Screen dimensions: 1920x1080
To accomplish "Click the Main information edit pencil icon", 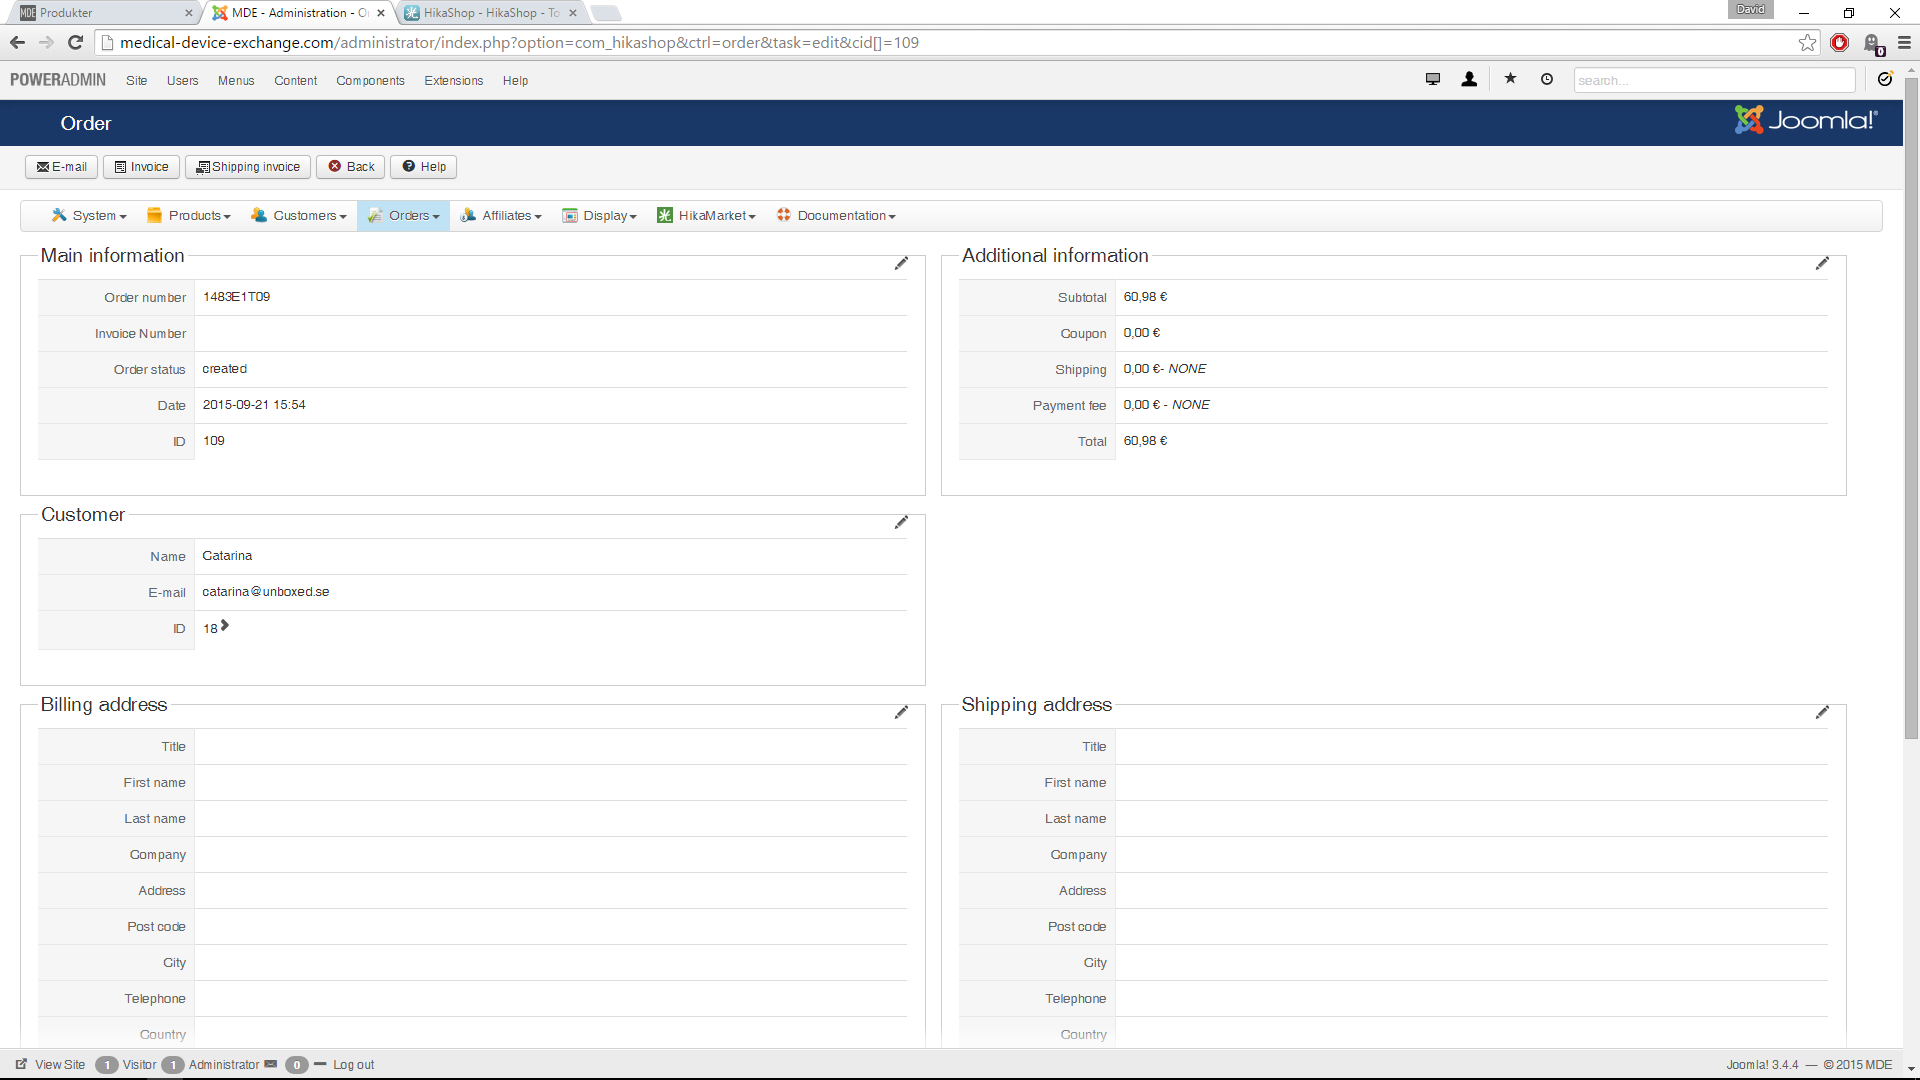I will 901,263.
